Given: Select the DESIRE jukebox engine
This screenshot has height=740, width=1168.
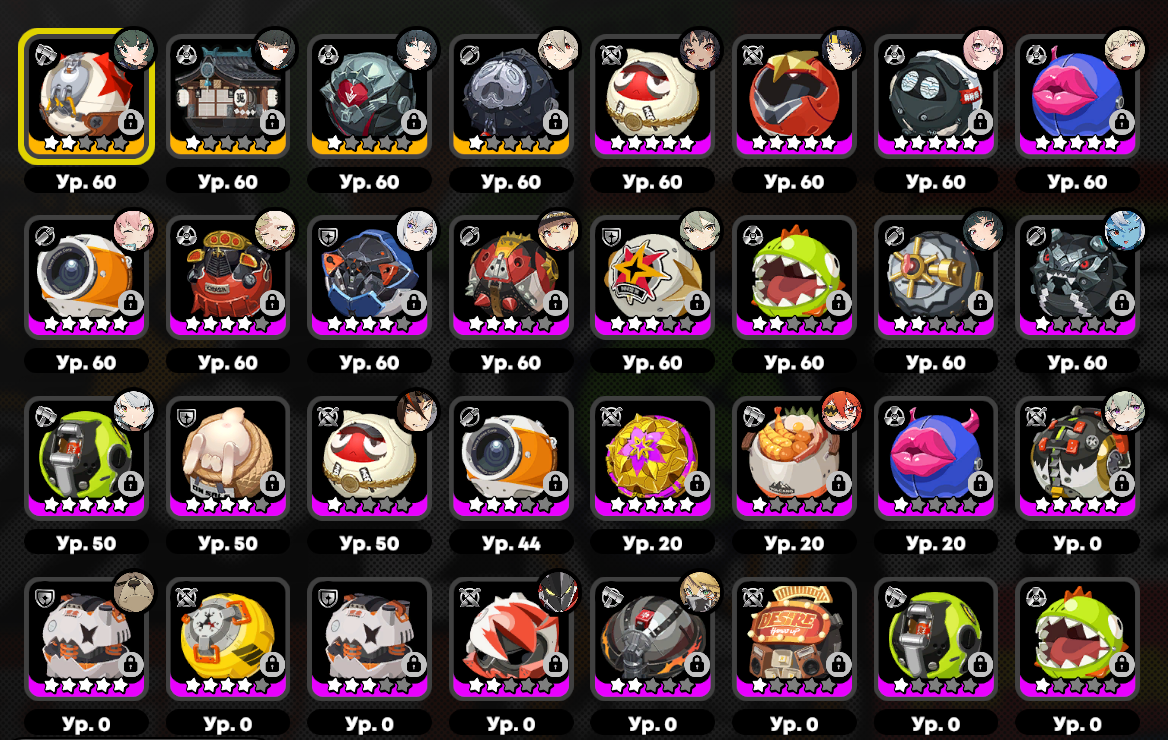Looking at the screenshot, I should (794, 639).
